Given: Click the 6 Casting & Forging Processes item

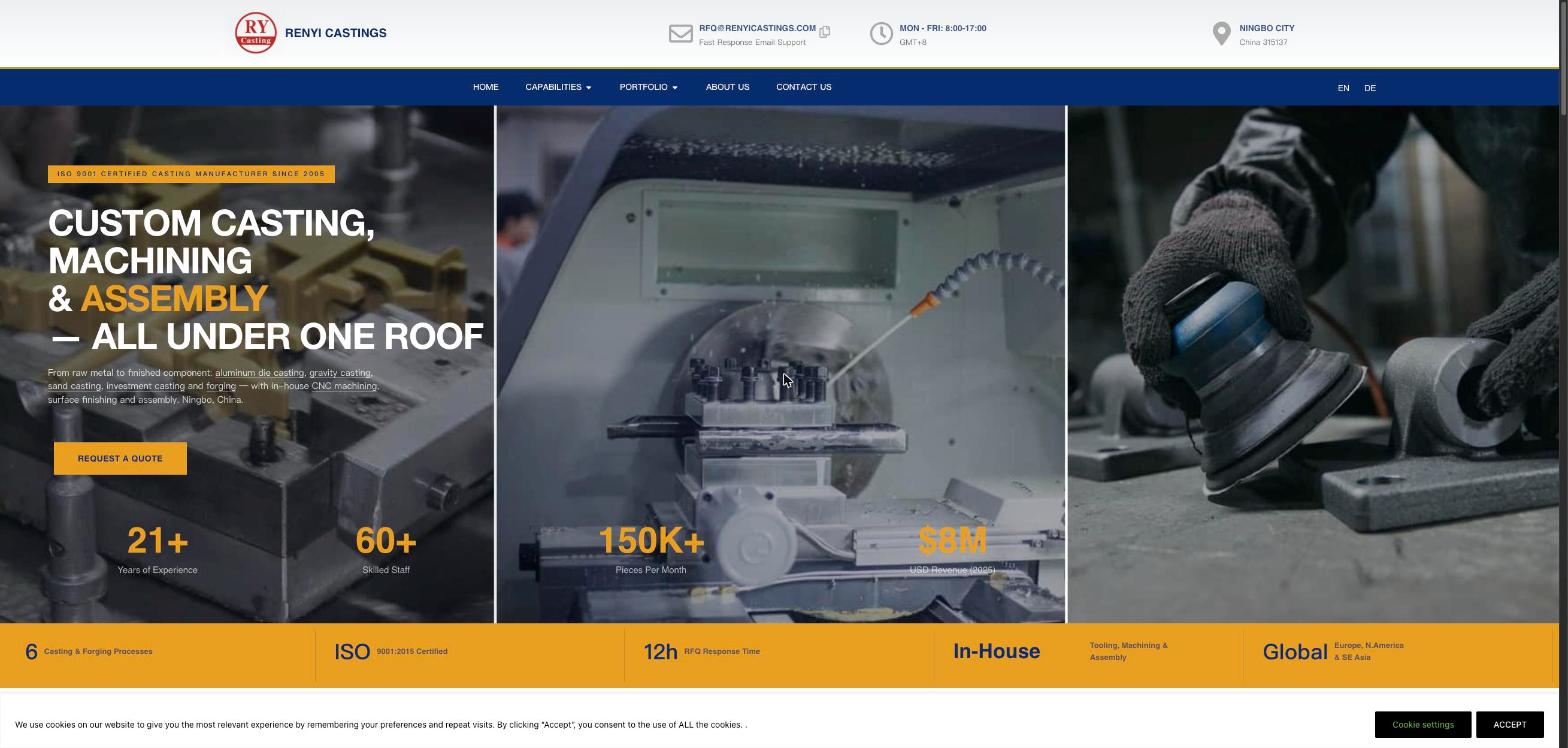Looking at the screenshot, I should 89,651.
